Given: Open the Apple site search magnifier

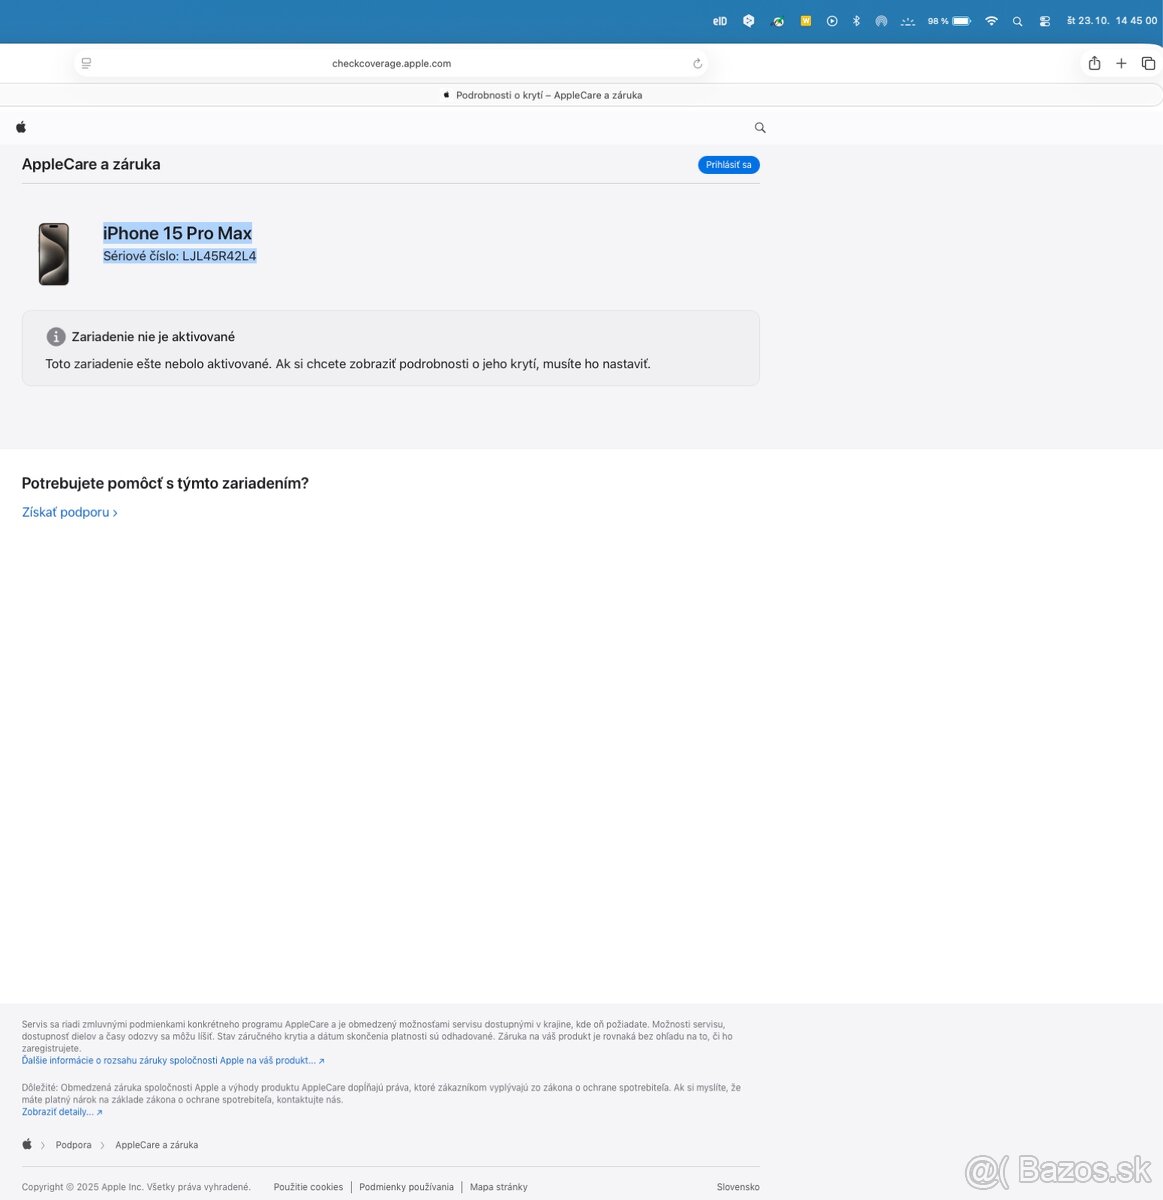Looking at the screenshot, I should click(760, 128).
